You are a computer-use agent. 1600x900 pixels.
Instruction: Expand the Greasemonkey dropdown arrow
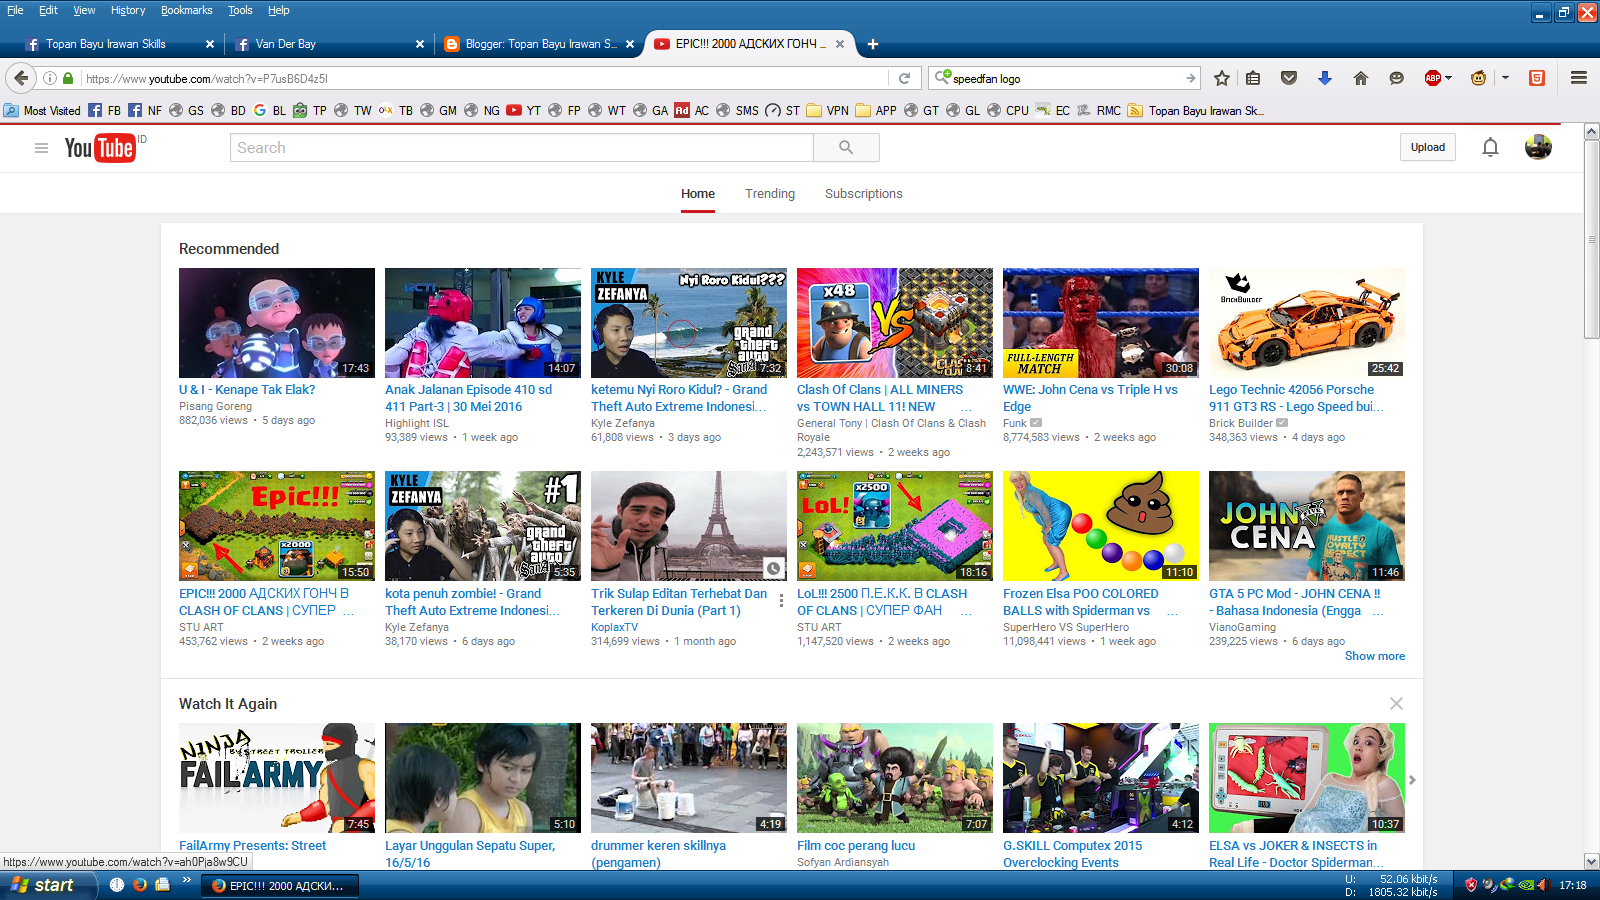[1505, 78]
